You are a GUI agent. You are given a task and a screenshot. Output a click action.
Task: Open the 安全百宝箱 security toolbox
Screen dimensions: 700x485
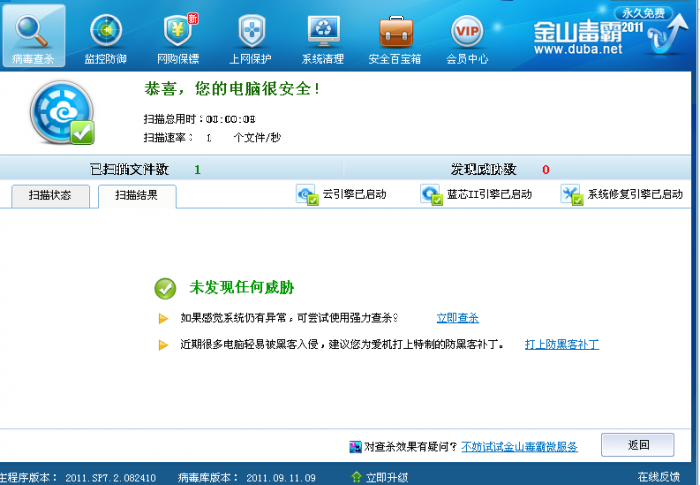(x=395, y=39)
